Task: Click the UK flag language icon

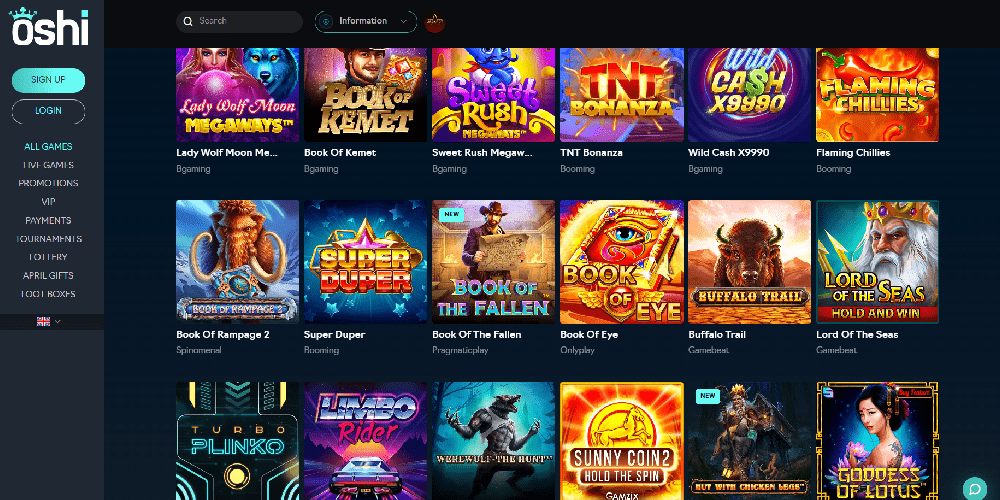Action: pyautogui.click(x=43, y=321)
